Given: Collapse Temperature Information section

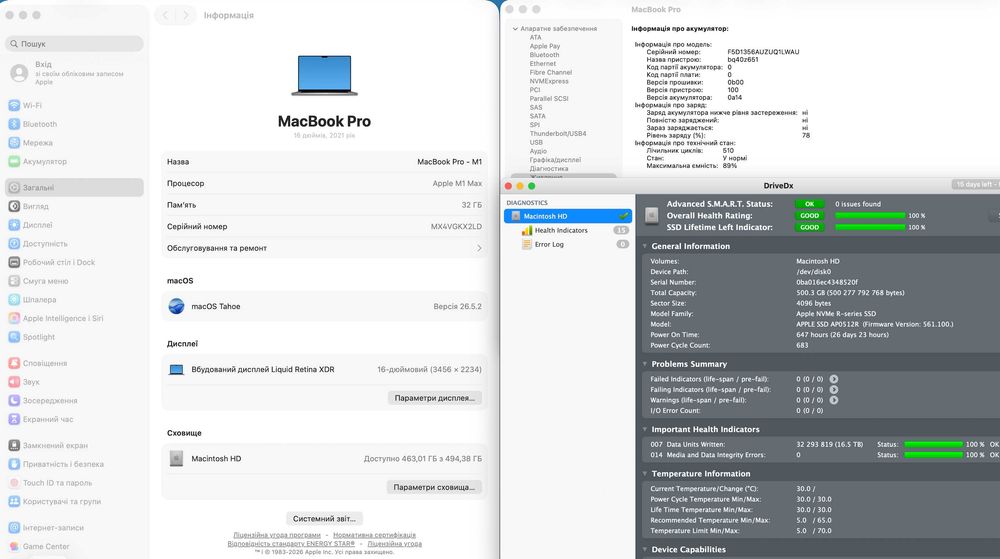Looking at the screenshot, I should pos(645,474).
